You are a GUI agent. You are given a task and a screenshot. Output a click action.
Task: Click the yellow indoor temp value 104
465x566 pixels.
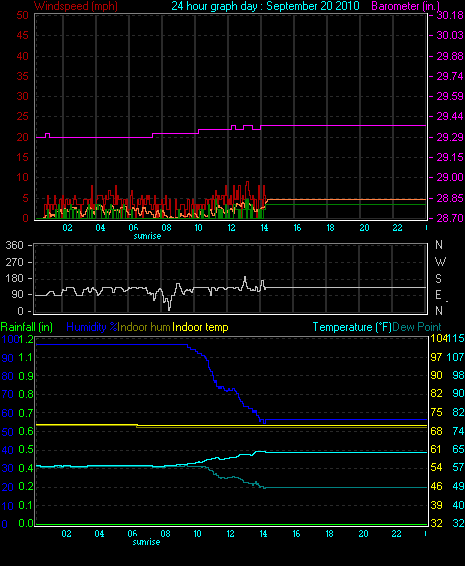click(x=439, y=339)
